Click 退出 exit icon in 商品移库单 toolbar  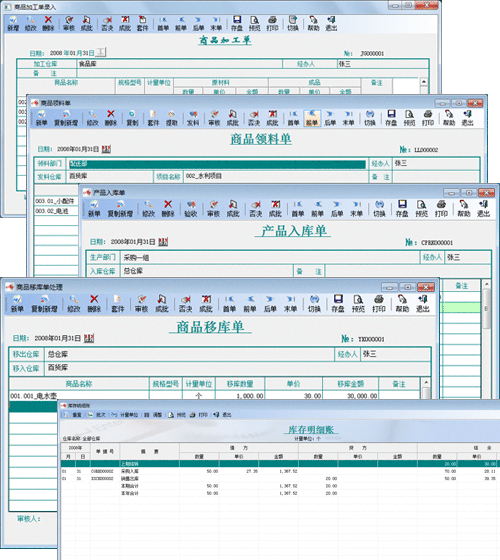(422, 303)
